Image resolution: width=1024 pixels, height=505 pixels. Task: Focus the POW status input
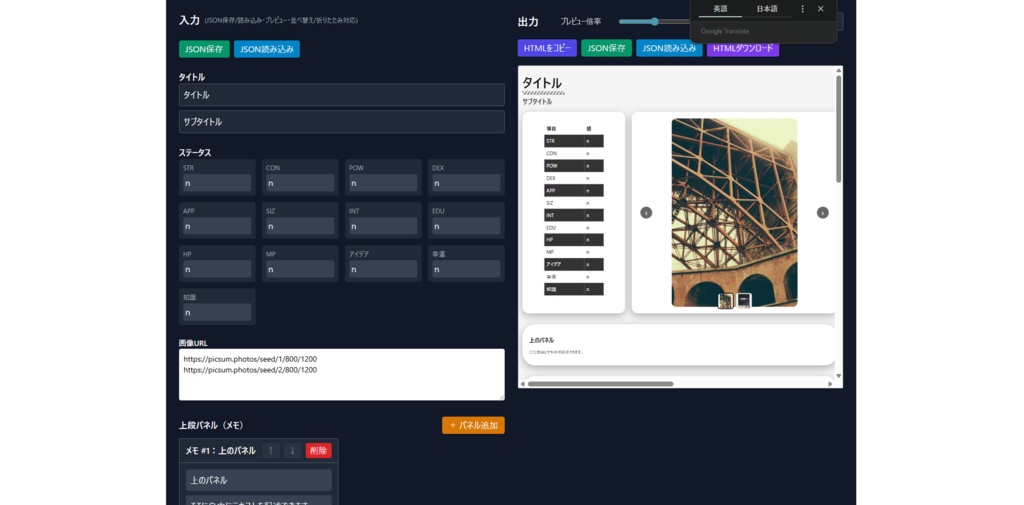[383, 183]
